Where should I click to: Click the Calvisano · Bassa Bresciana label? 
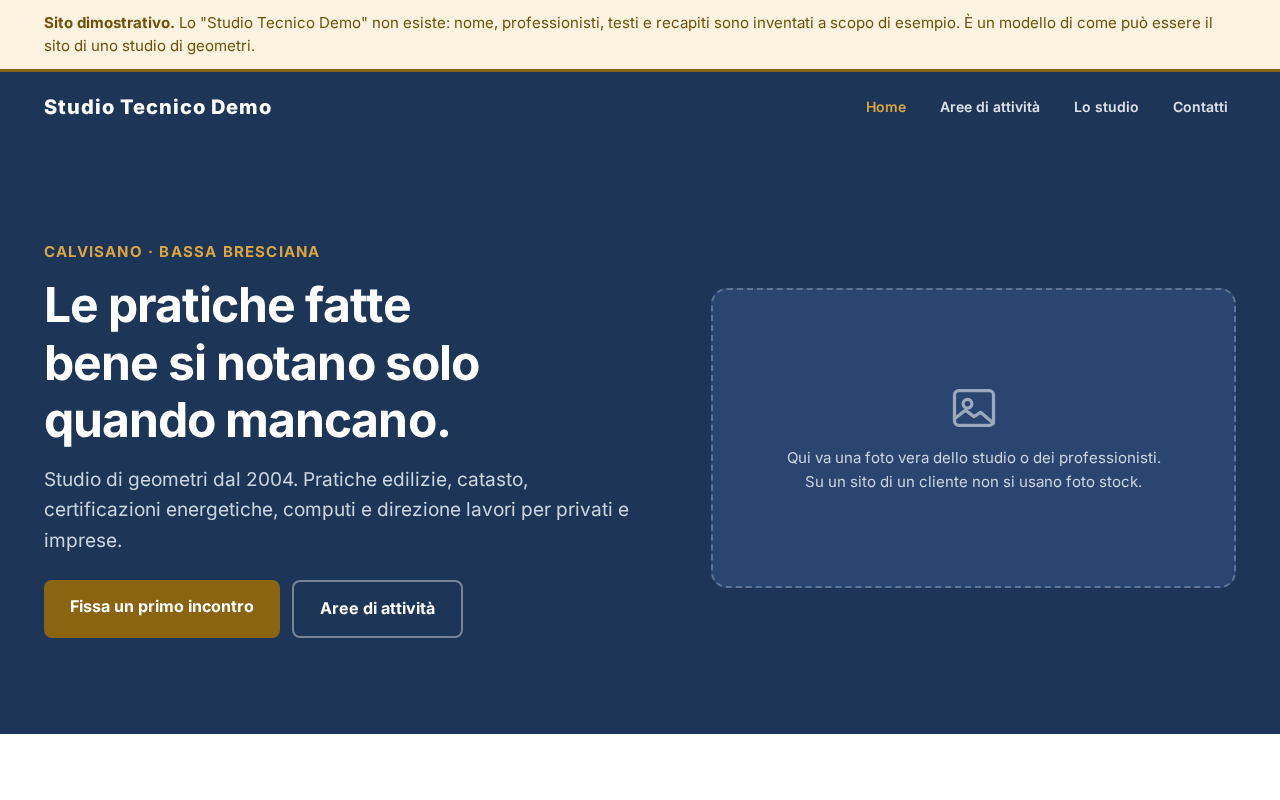coord(182,252)
